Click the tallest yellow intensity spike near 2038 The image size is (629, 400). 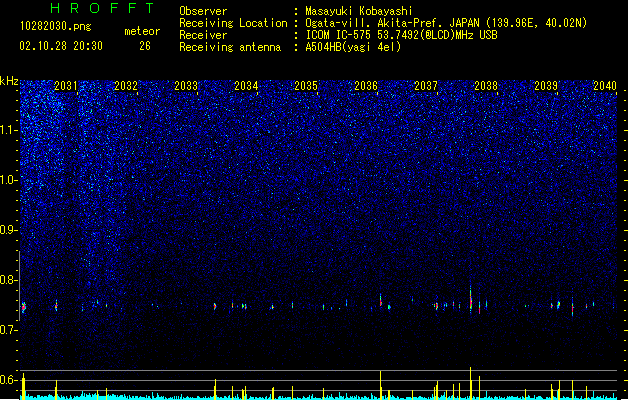(x=471, y=383)
